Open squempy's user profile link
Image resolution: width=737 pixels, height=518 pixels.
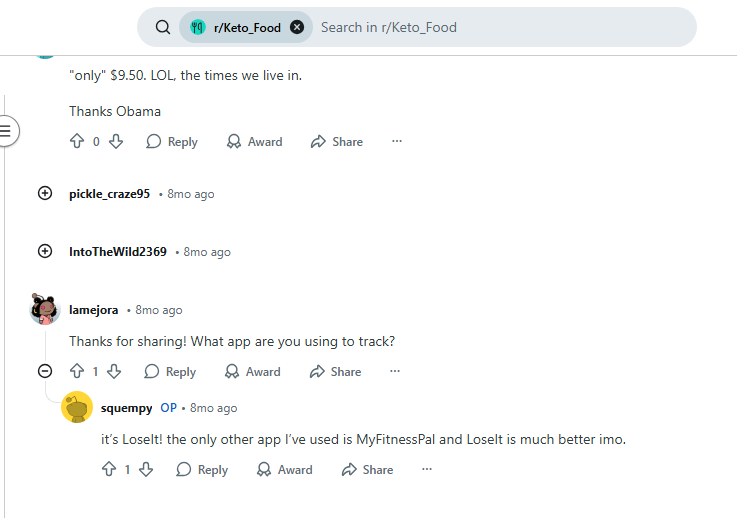(x=127, y=408)
